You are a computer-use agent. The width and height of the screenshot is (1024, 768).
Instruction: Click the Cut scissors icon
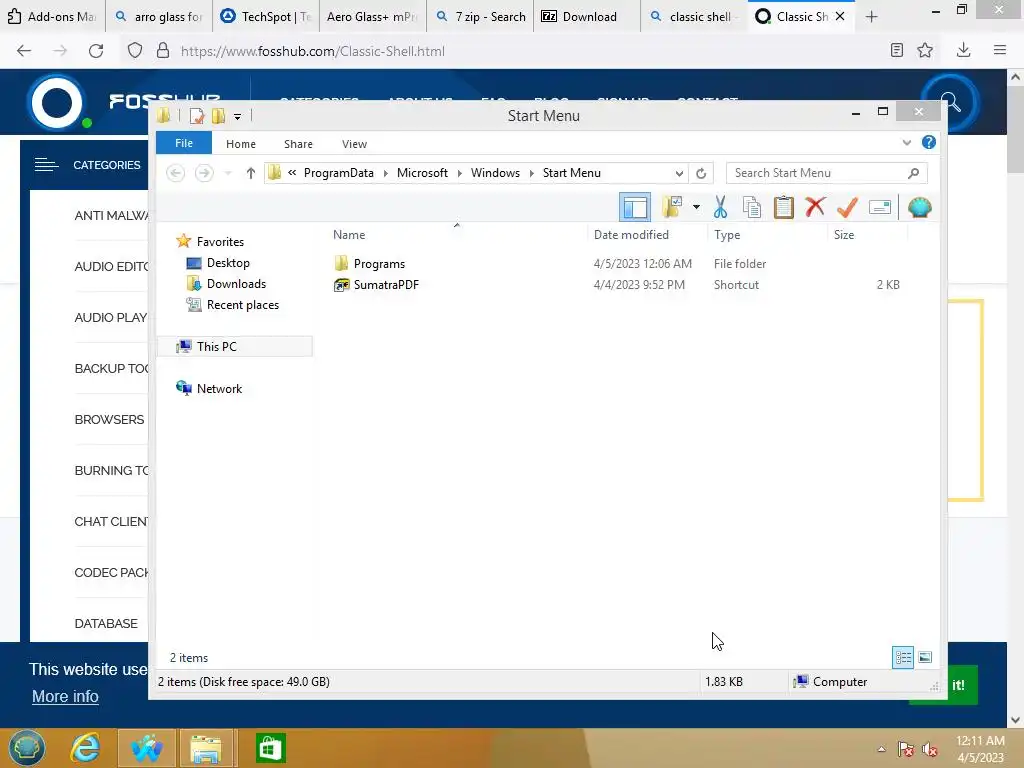tap(720, 208)
